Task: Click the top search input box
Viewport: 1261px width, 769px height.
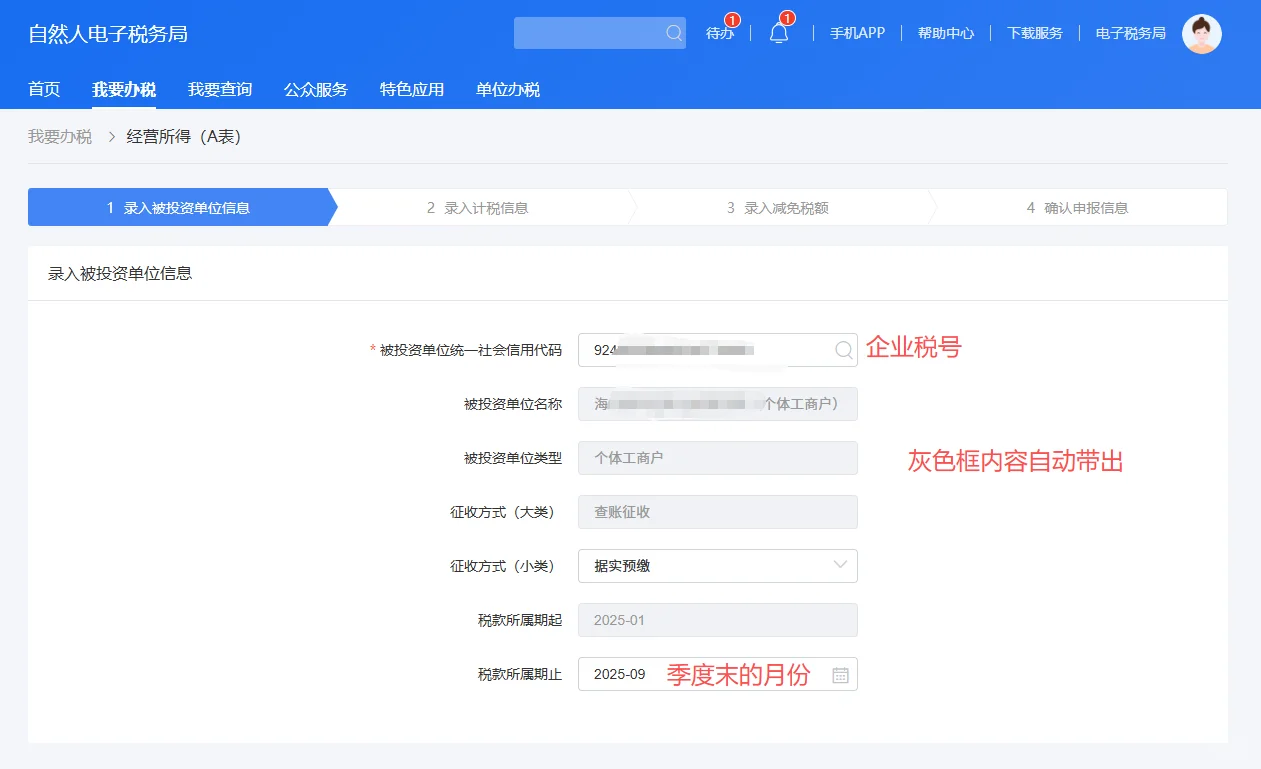Action: tap(590, 33)
